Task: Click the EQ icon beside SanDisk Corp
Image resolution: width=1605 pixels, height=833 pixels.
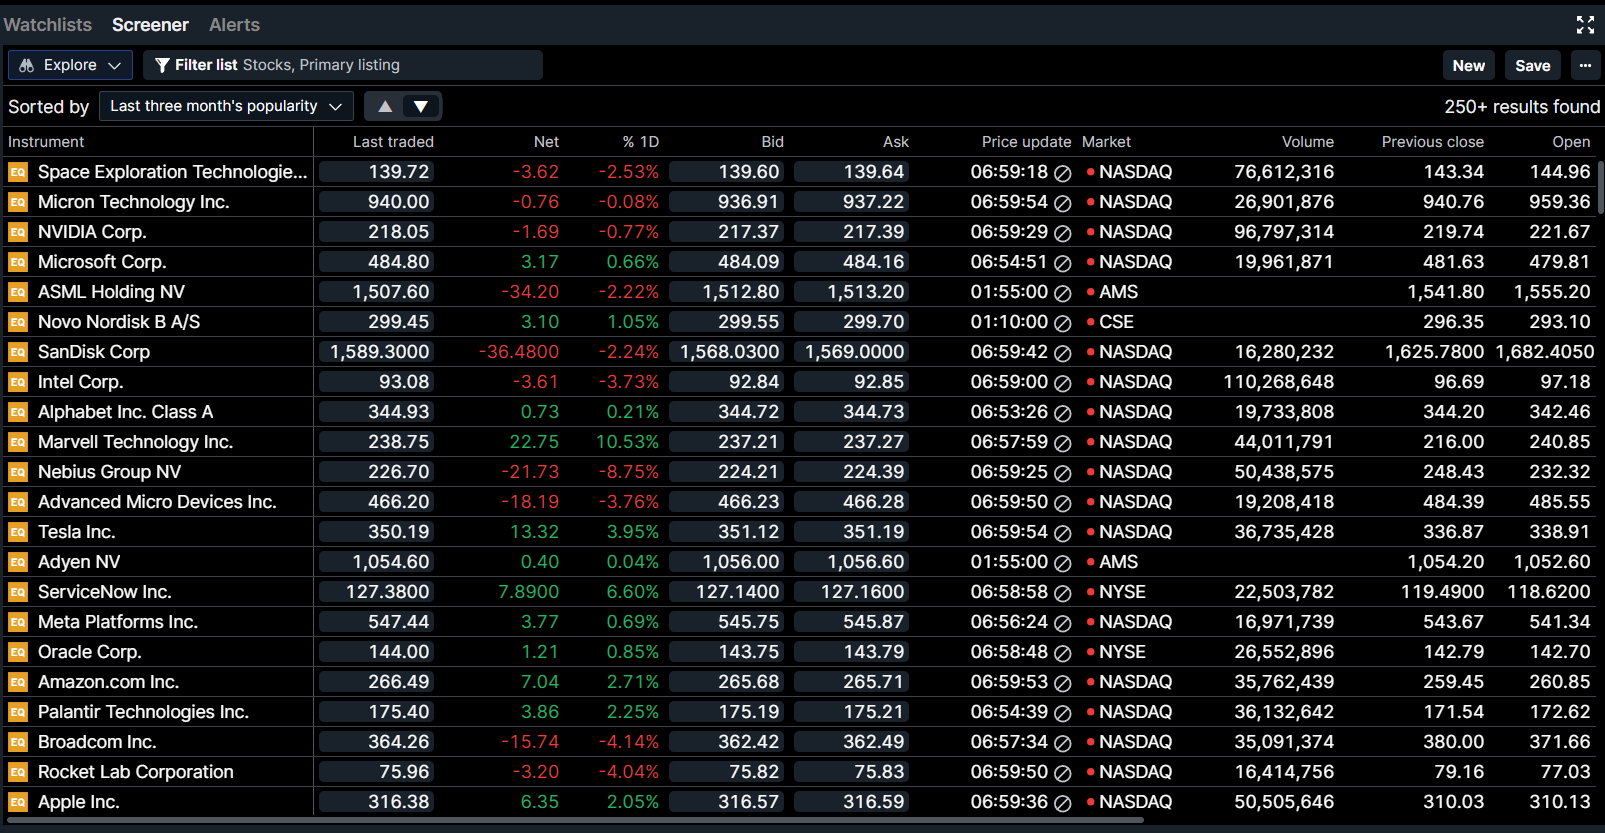Action: tap(18, 352)
